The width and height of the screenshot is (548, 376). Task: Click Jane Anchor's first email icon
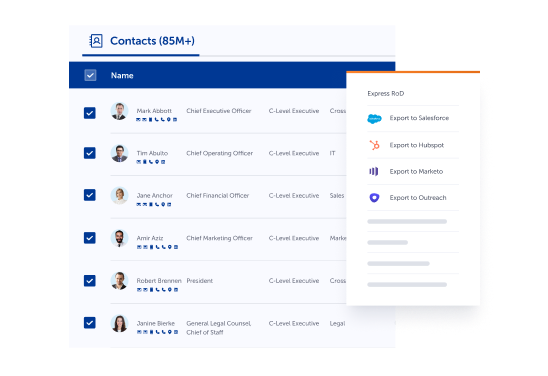(139, 204)
